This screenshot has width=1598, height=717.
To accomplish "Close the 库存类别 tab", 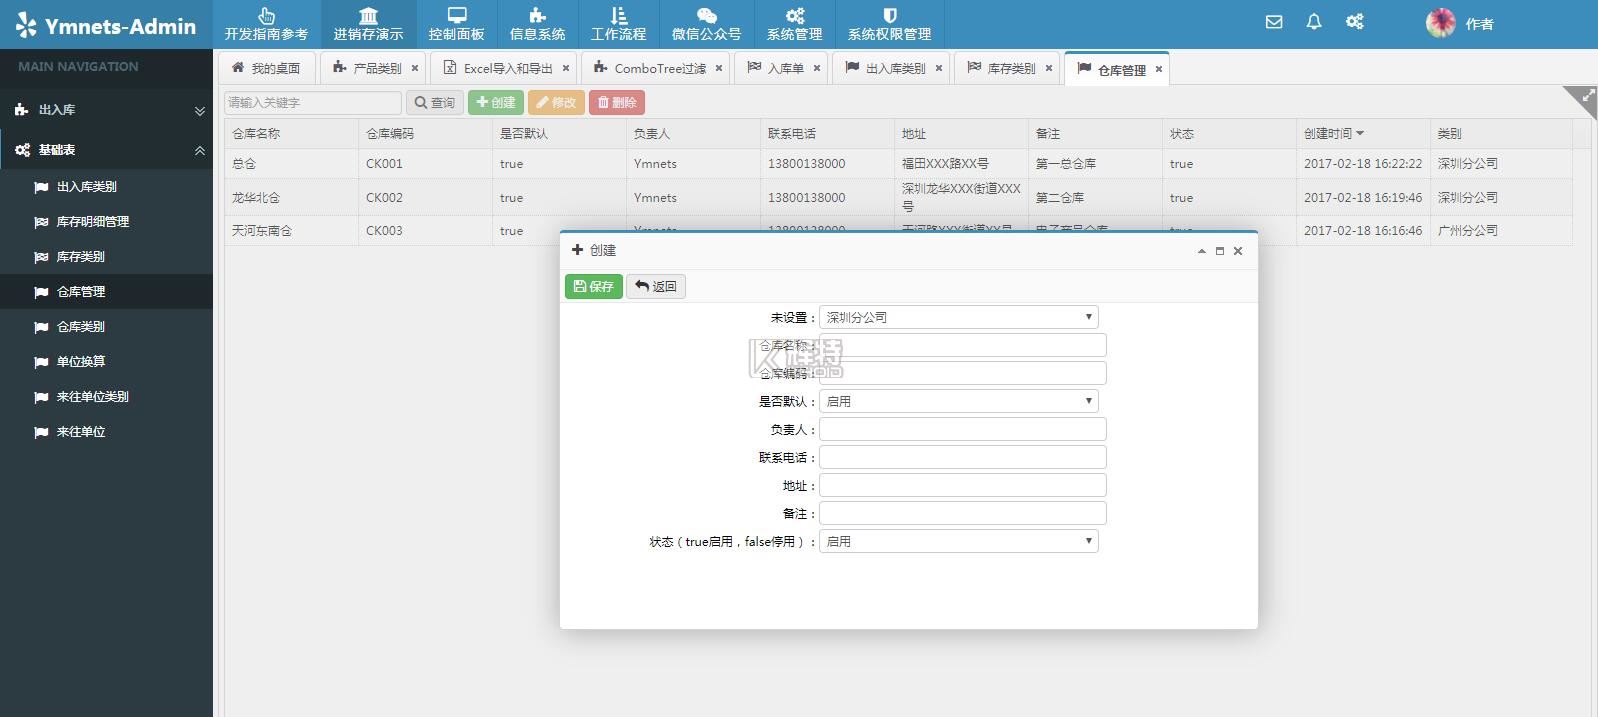I will click(1049, 69).
